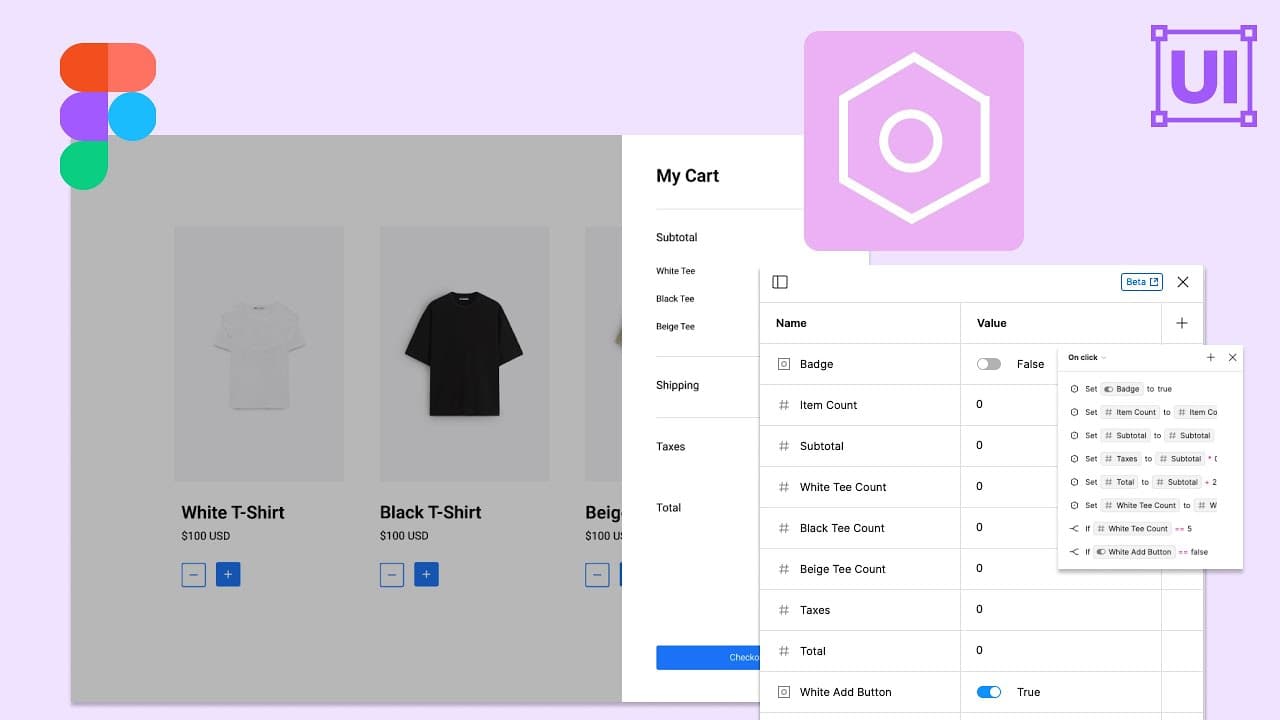Click the minus button under the Beige product
Image resolution: width=1280 pixels, height=720 pixels.
click(597, 575)
